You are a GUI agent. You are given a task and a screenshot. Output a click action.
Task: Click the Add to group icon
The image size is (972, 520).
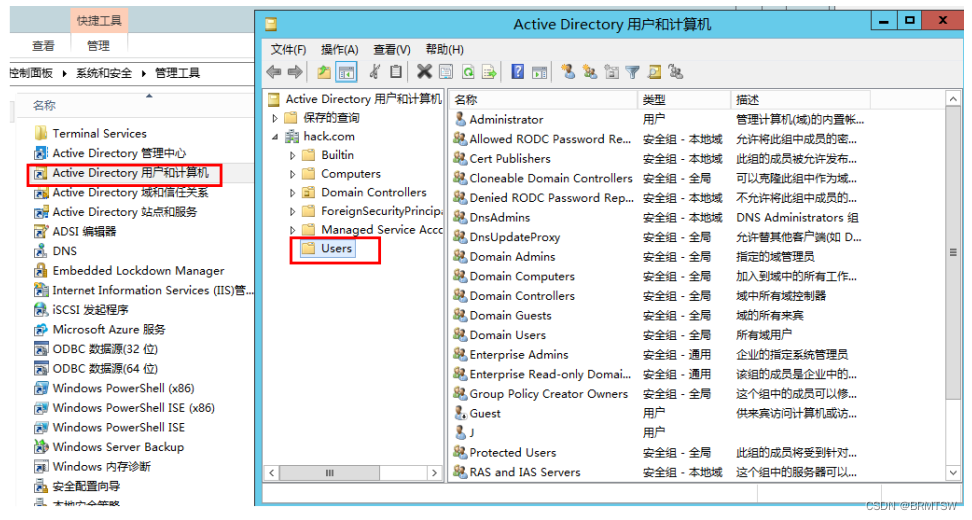click(x=676, y=72)
